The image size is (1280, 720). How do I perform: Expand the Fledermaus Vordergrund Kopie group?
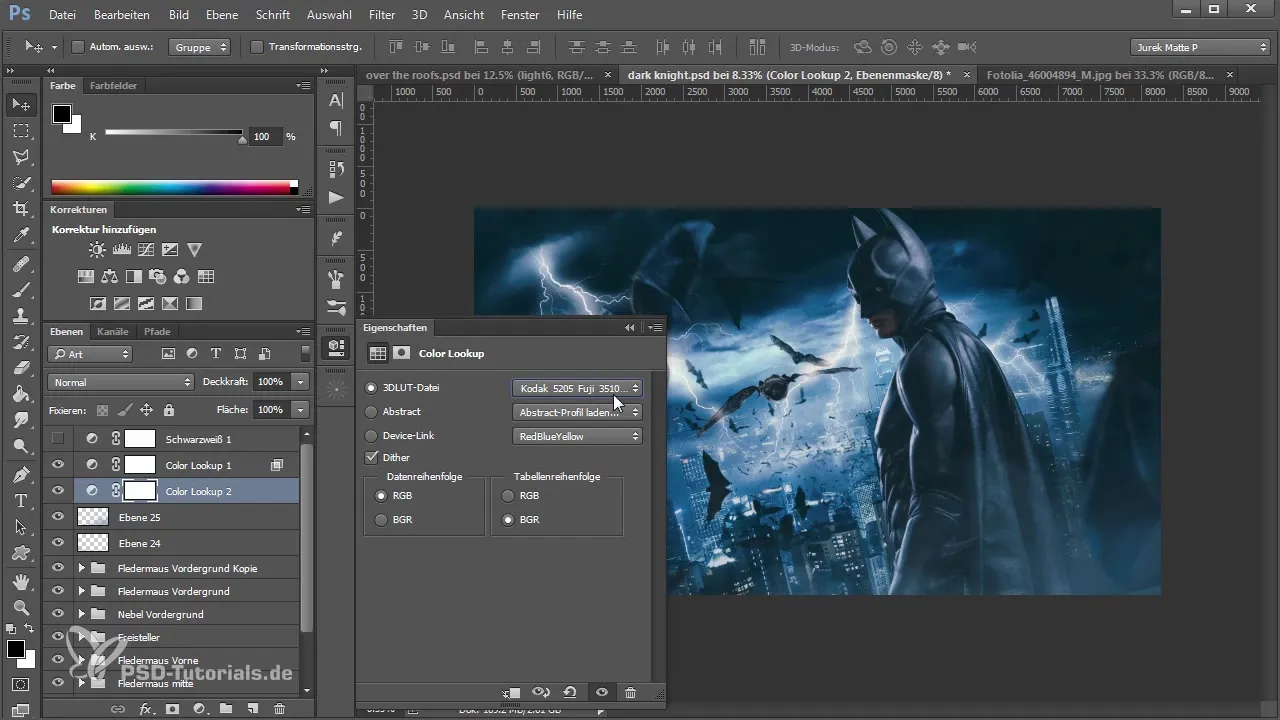[82, 568]
